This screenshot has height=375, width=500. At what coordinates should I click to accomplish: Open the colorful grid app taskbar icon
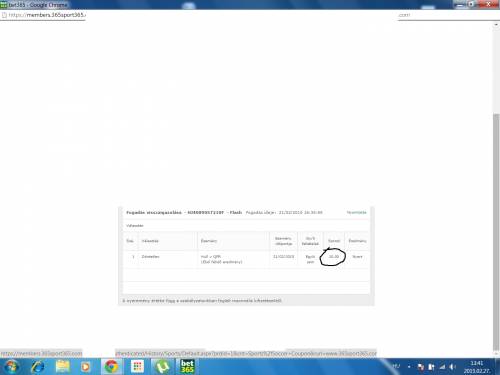137,367
